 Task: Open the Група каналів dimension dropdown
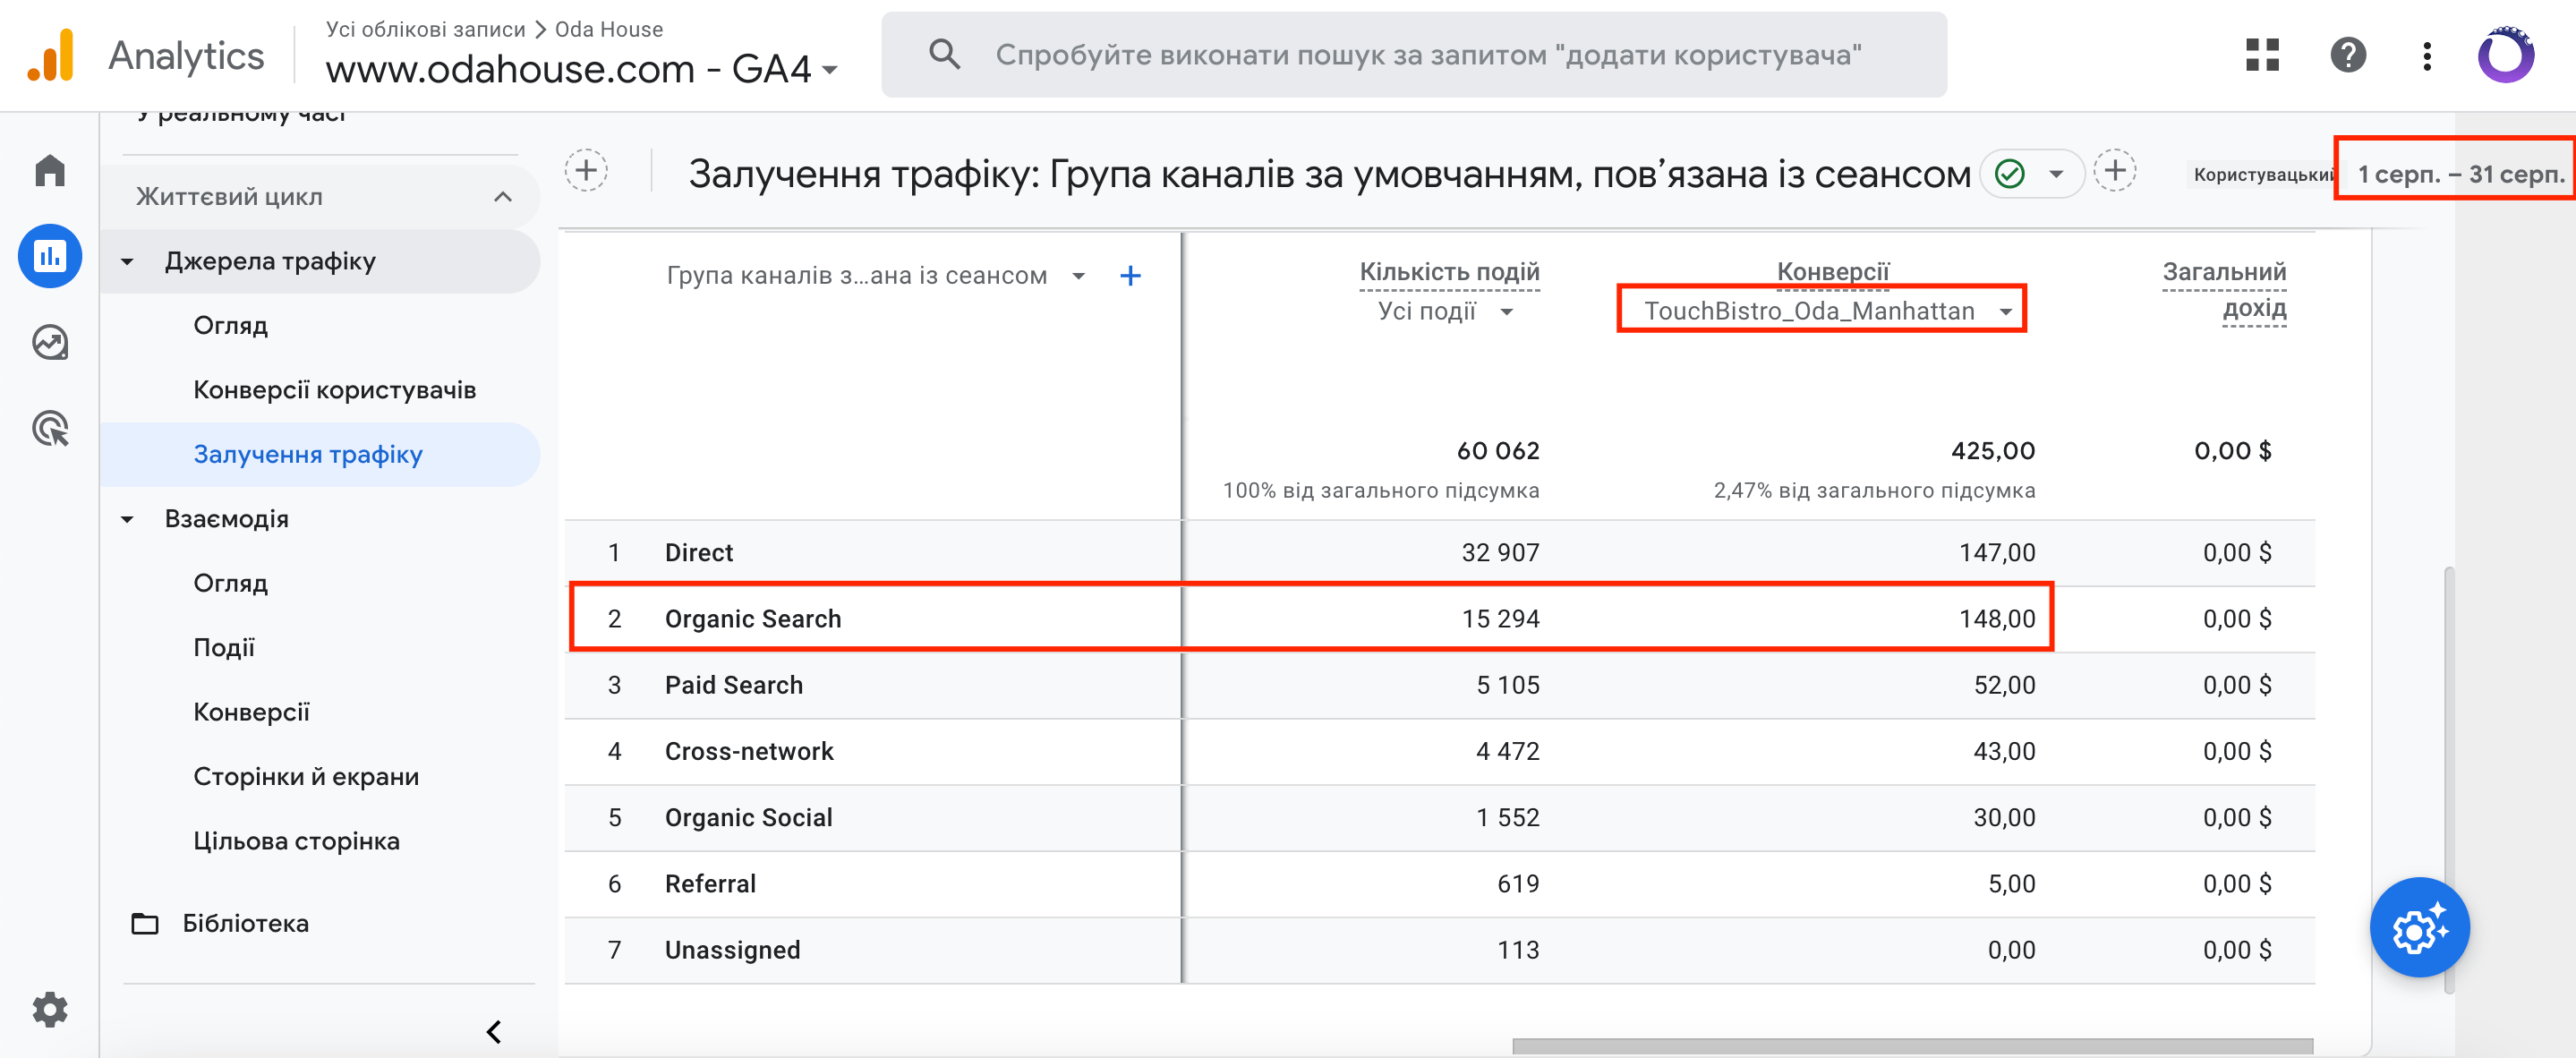875,276
